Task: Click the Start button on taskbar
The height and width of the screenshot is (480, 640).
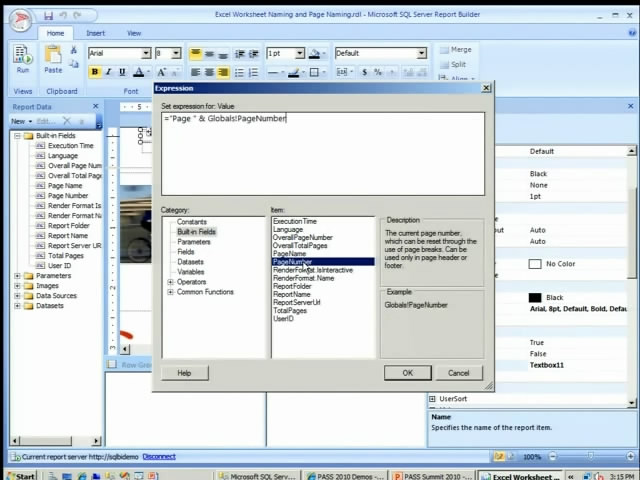Action: click(x=21, y=476)
